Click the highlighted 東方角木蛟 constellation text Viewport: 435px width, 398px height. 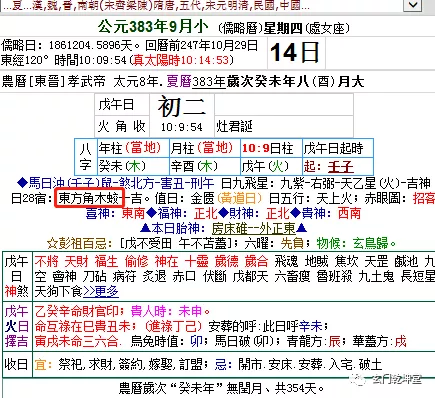click(x=89, y=198)
